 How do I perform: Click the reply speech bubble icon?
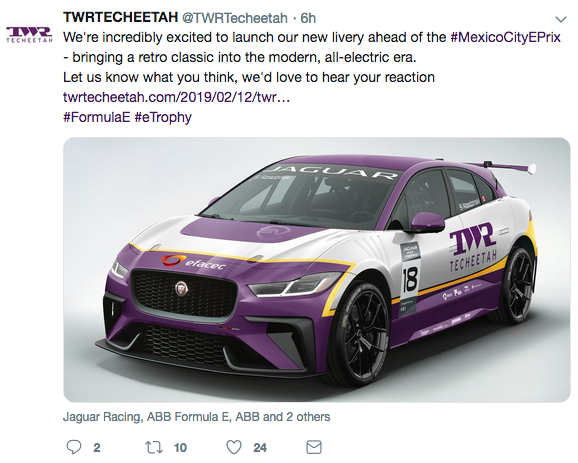point(74,447)
